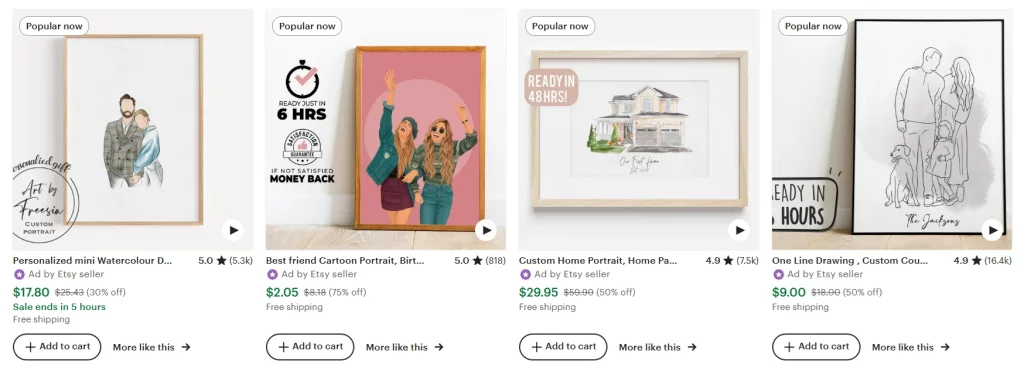1024x371 pixels.
Task: Open More like this for line drawing
Action: pyautogui.click(x=910, y=347)
